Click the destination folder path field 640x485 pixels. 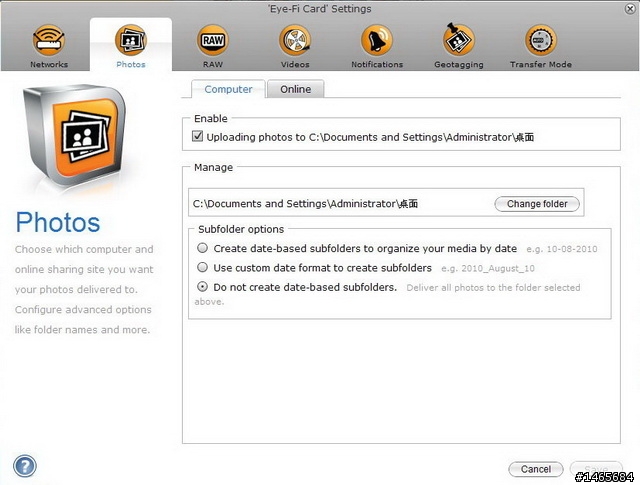[341, 203]
